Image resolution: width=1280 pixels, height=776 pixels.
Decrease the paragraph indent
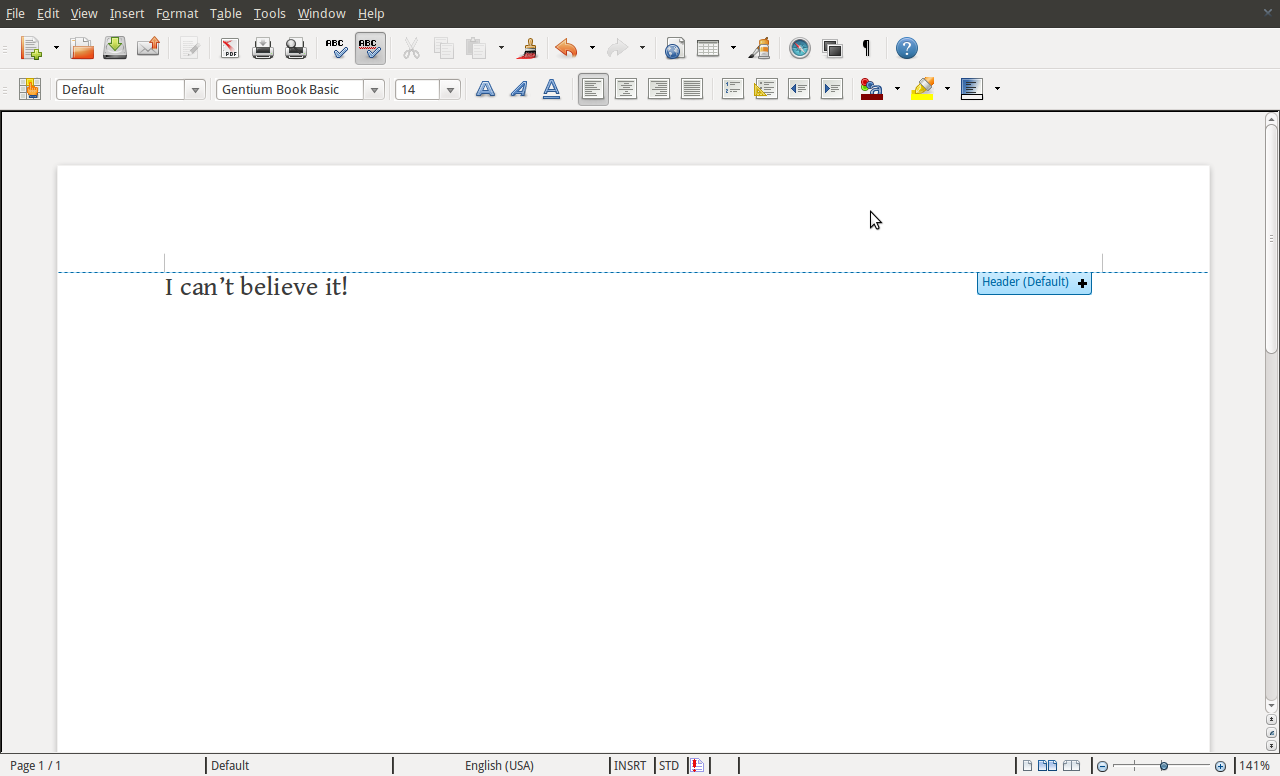tap(799, 89)
